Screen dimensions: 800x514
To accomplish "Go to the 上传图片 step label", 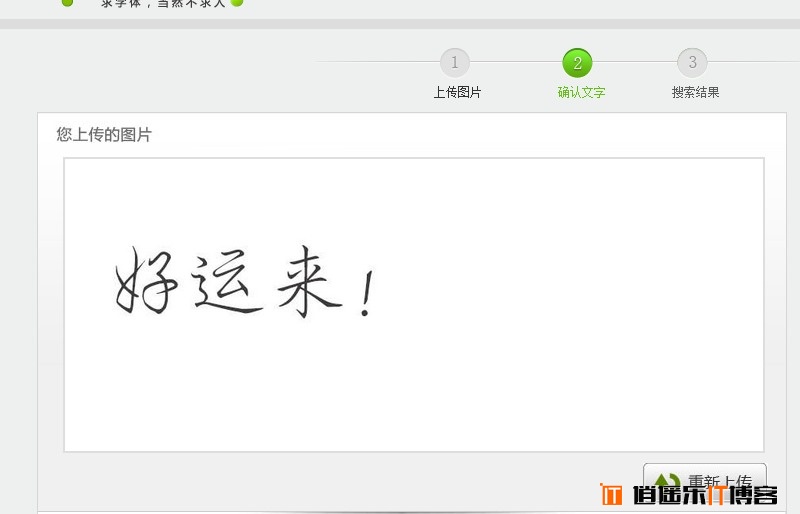I will click(457, 92).
